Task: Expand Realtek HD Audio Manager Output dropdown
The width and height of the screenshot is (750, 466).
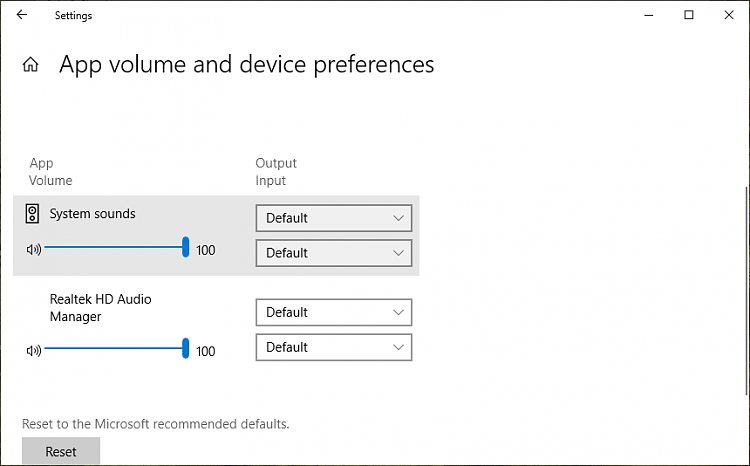Action: [x=334, y=312]
